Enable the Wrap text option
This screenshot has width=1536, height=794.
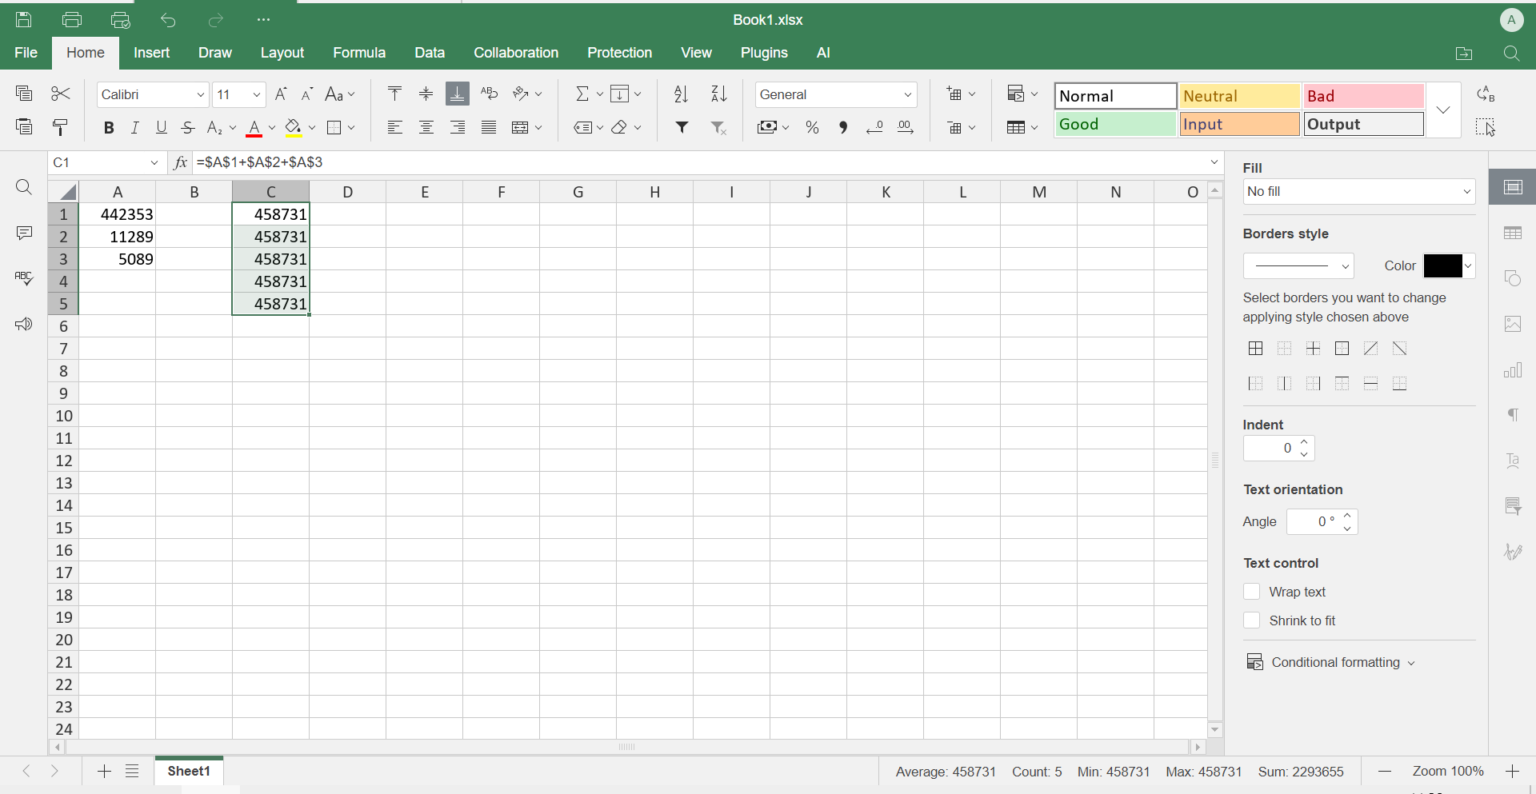pos(1252,591)
